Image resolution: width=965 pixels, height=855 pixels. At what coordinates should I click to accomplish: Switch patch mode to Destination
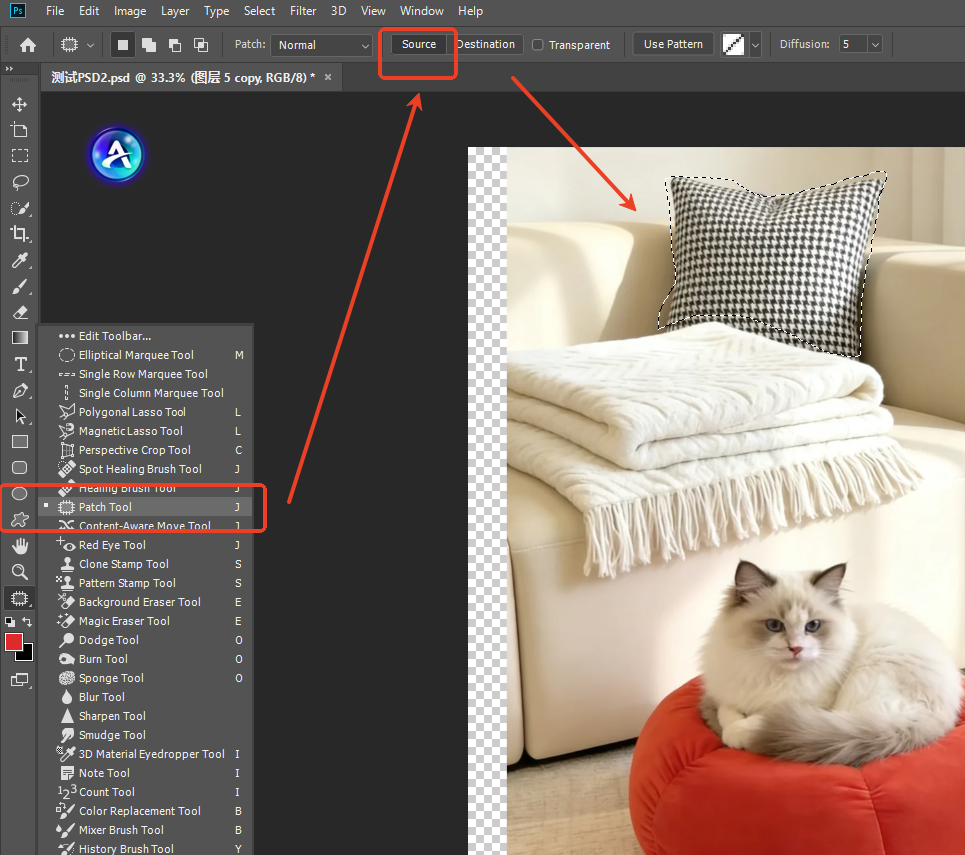pos(486,44)
